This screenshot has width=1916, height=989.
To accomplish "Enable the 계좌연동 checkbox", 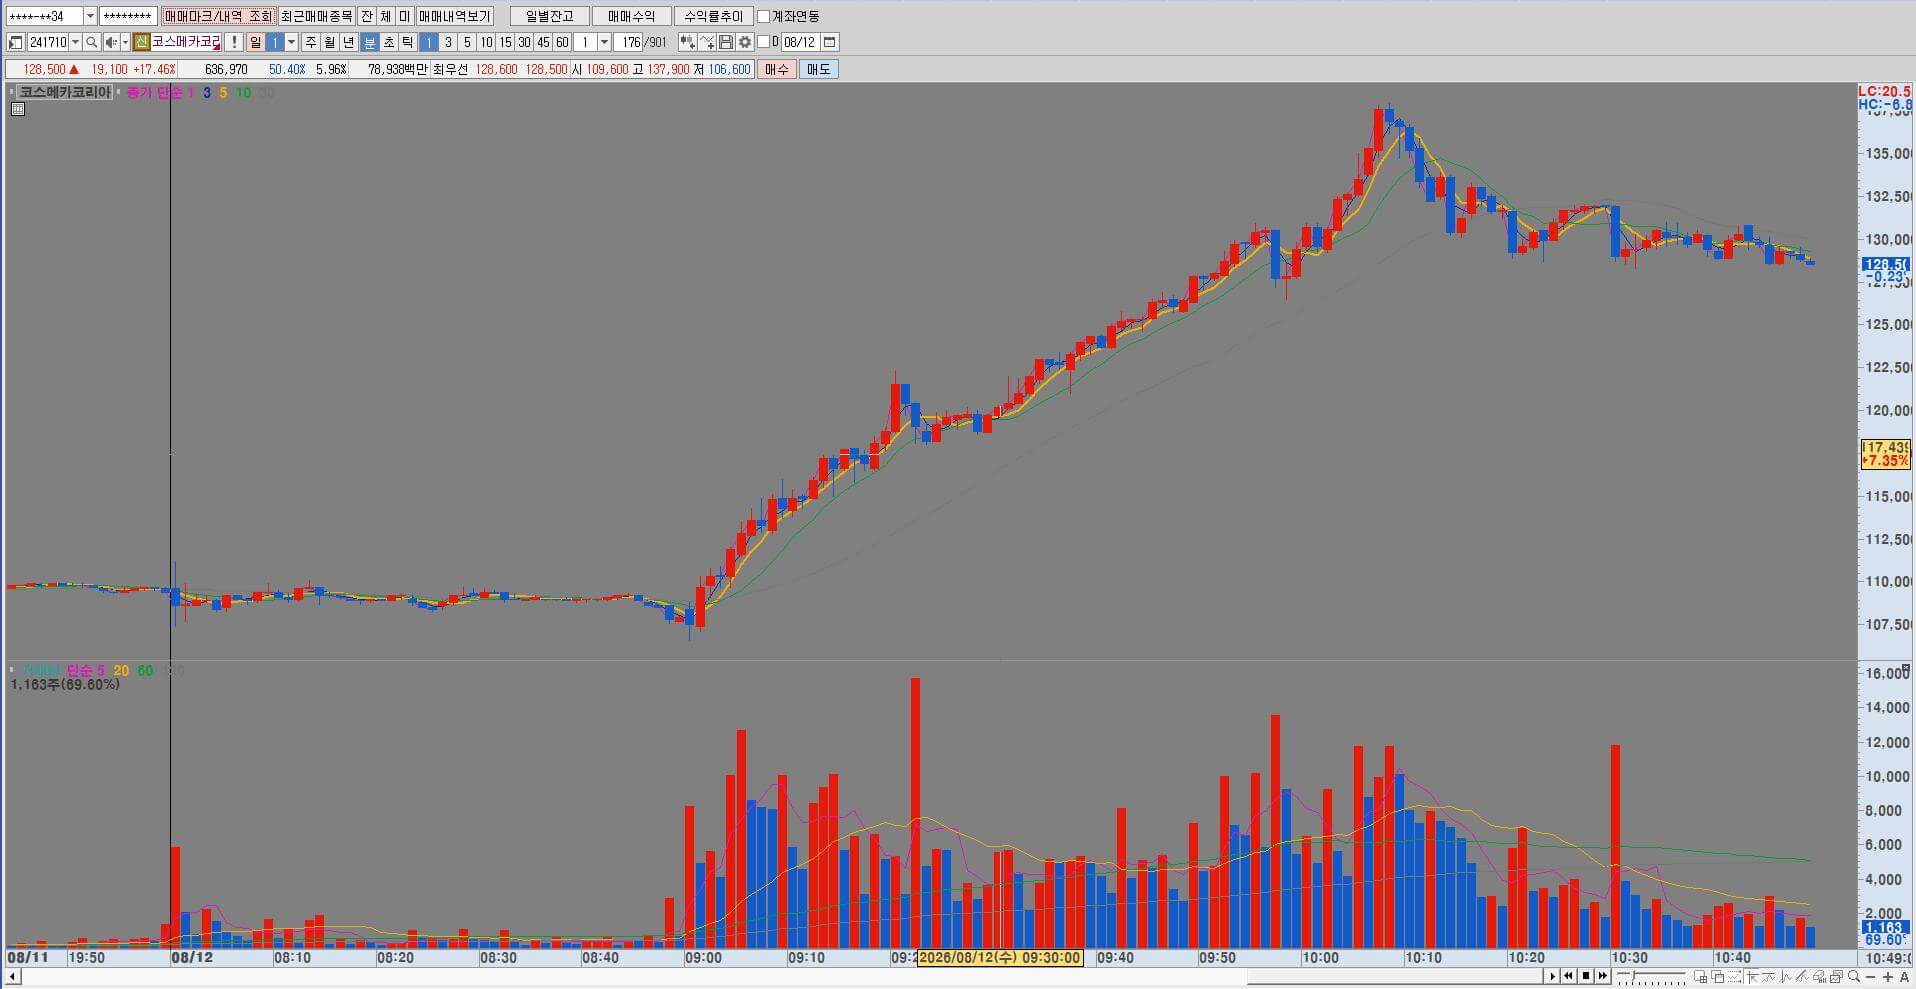I will pos(762,16).
